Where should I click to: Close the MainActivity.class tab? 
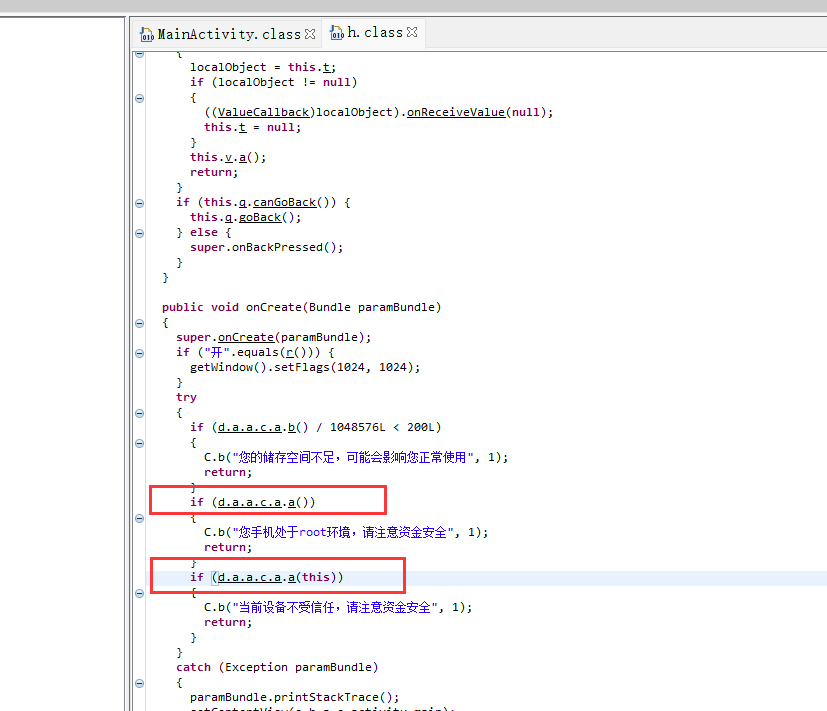click(310, 34)
